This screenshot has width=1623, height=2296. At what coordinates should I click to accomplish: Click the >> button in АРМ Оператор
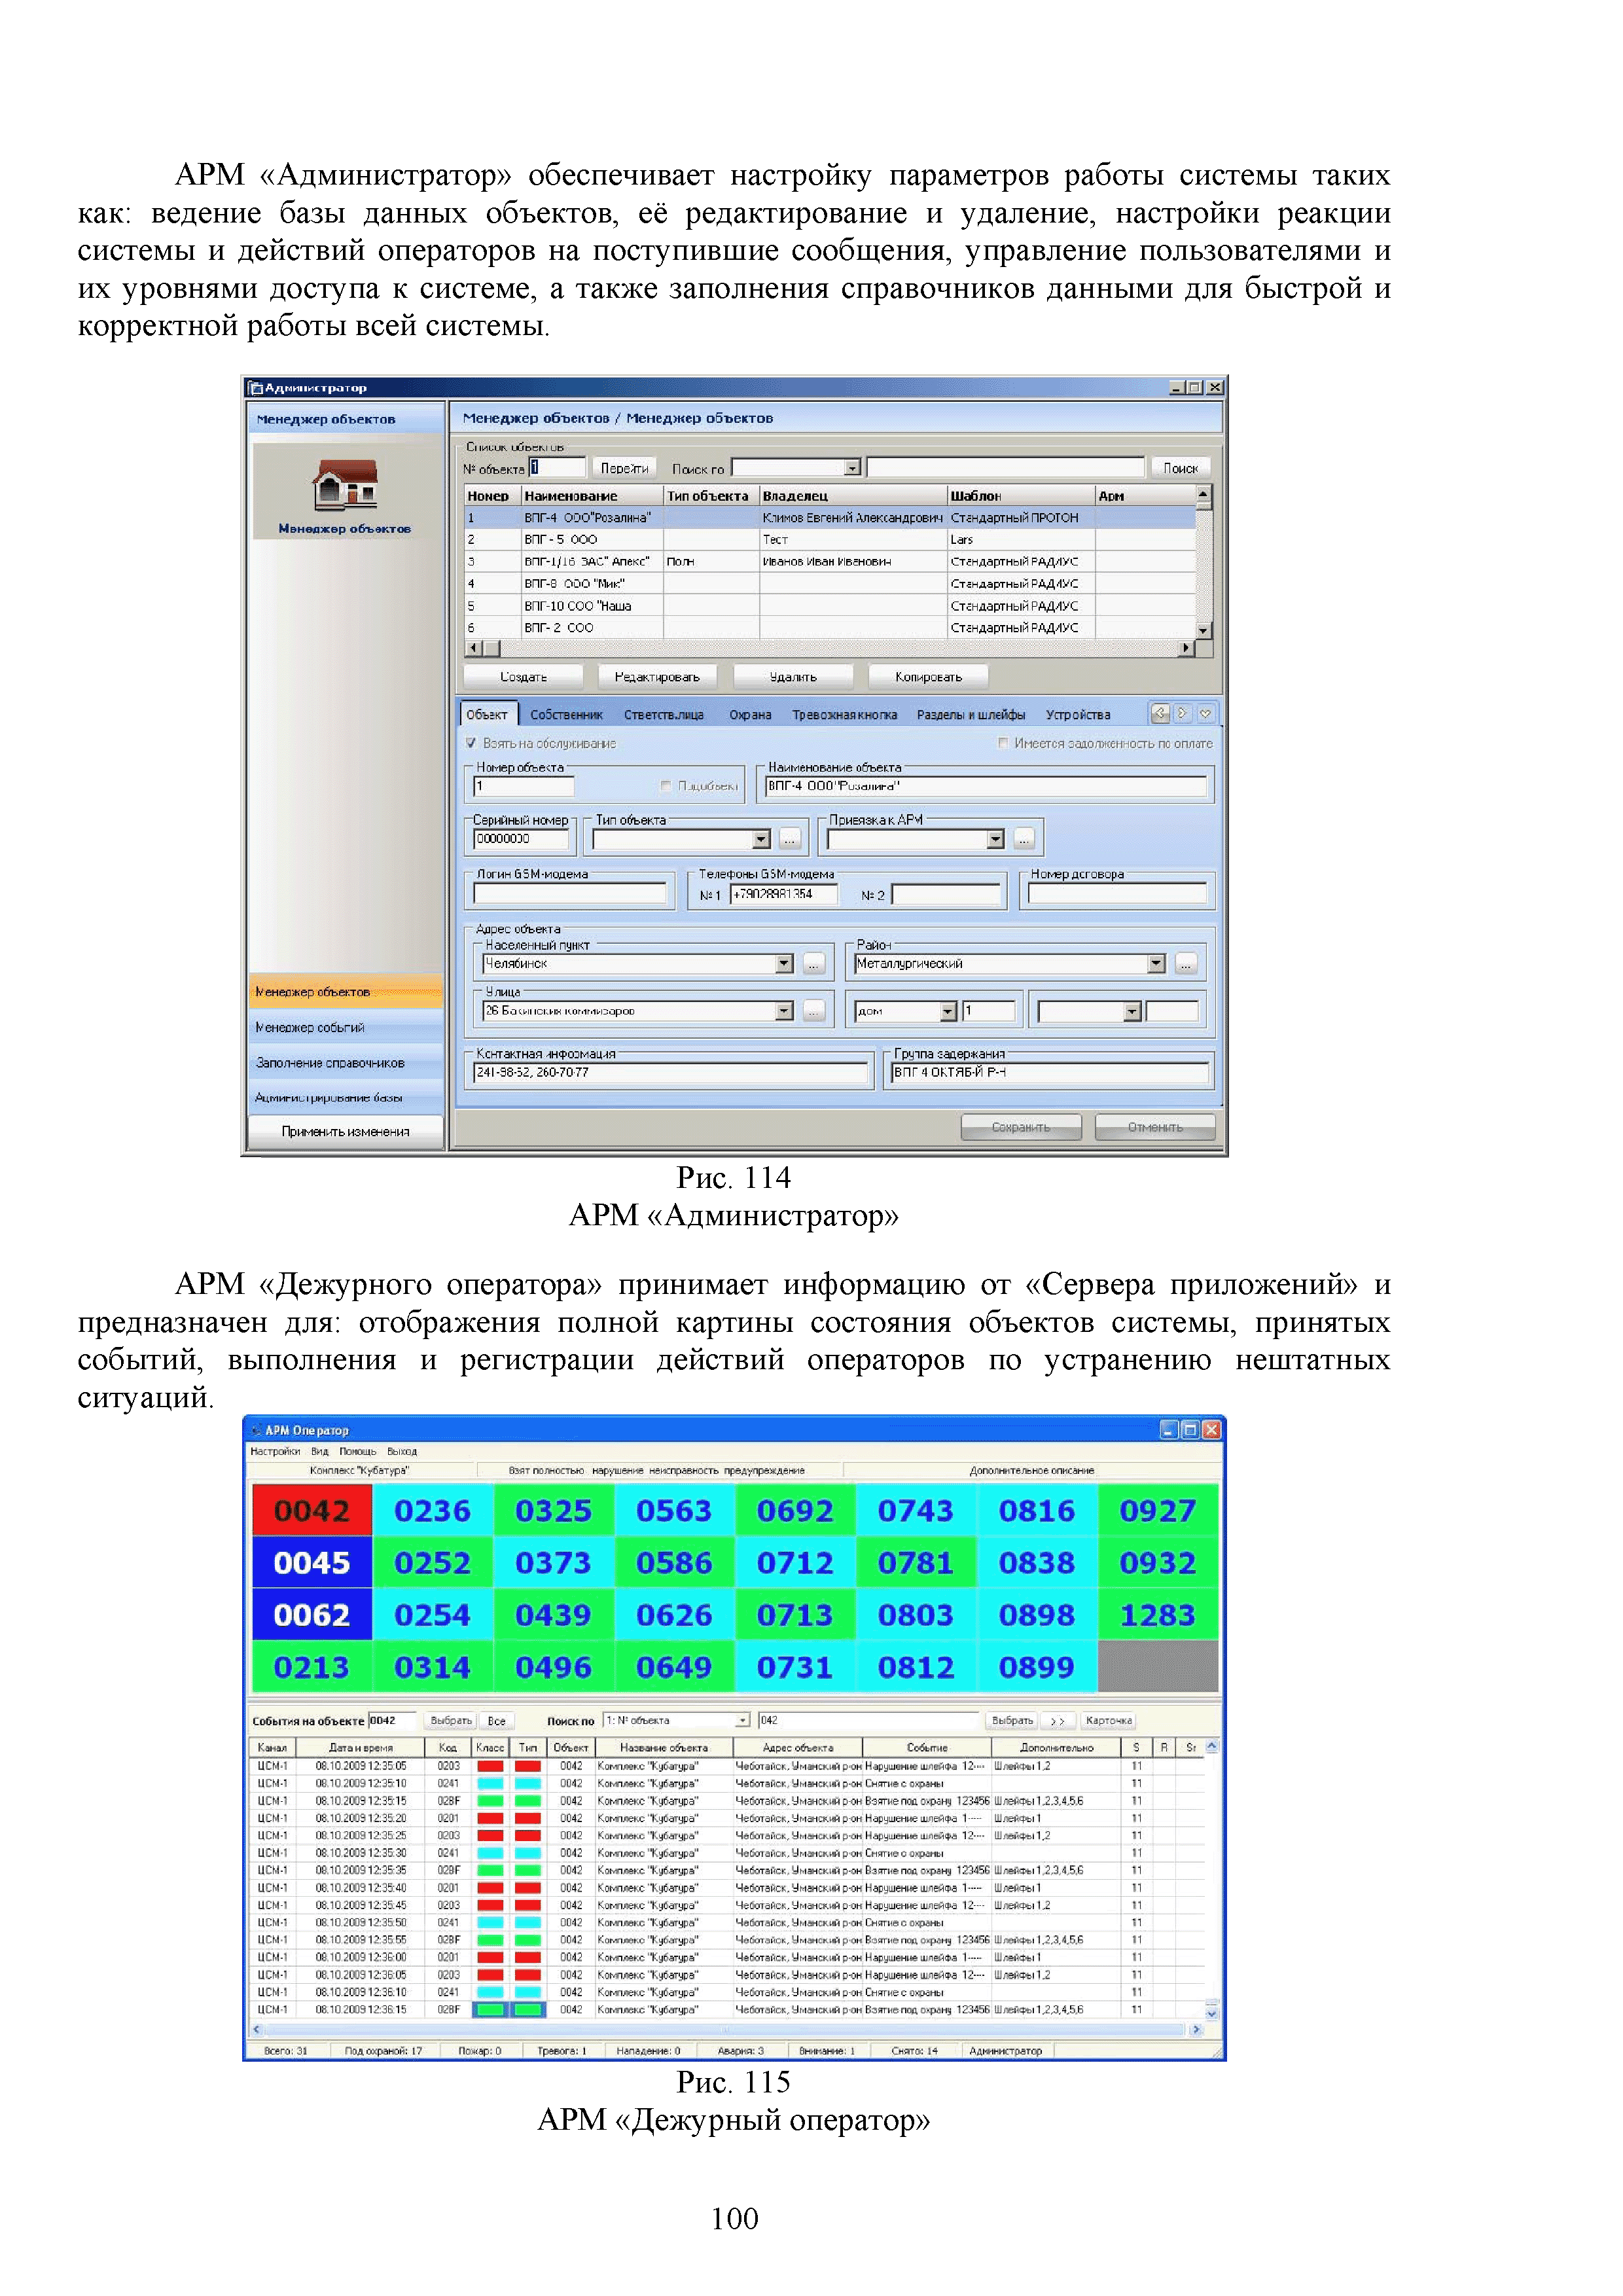[1057, 1721]
